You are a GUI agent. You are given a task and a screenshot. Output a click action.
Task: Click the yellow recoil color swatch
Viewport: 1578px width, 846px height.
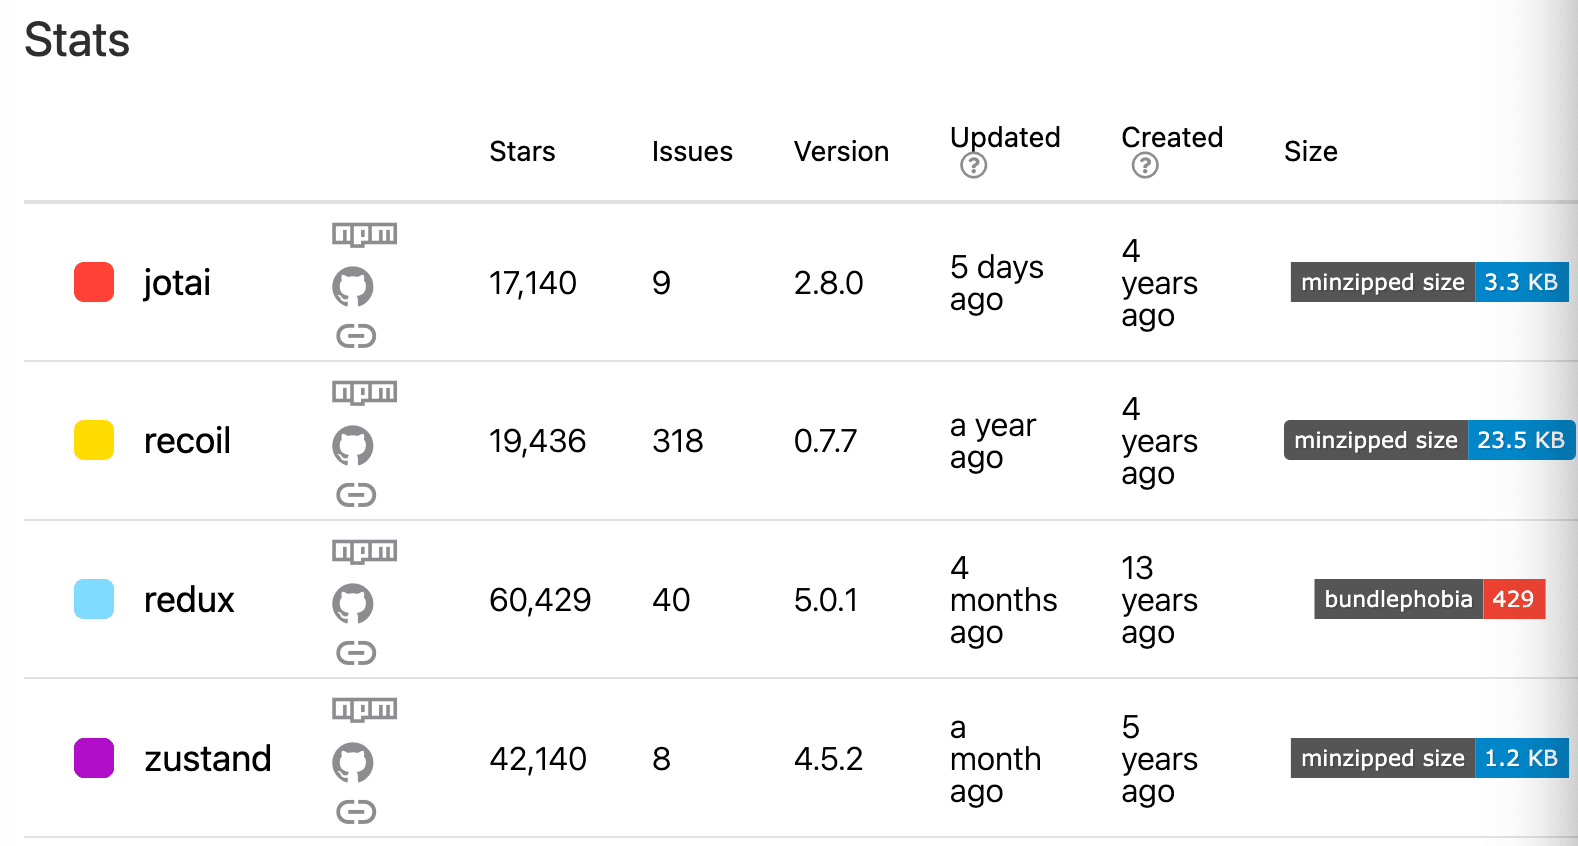tap(94, 440)
